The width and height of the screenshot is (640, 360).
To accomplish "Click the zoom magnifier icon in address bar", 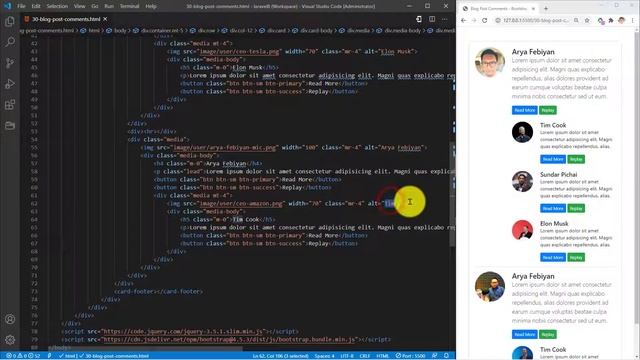I will 576,20.
